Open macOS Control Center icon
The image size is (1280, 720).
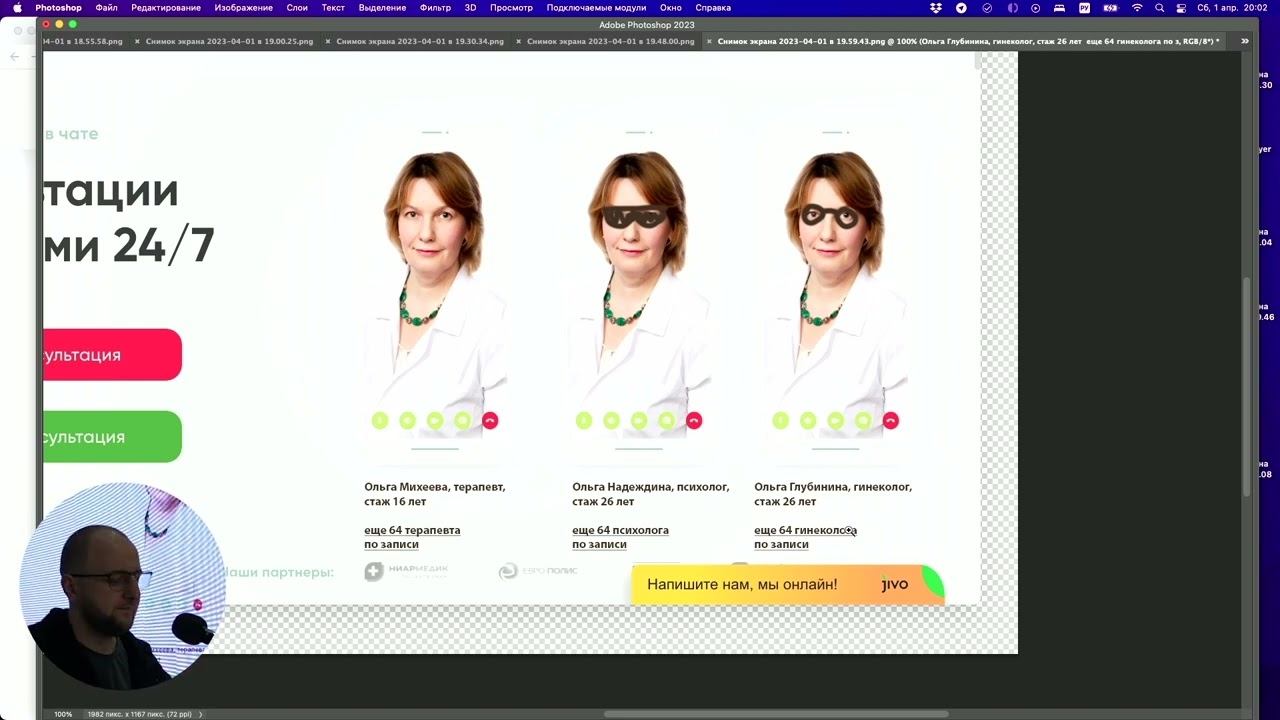pyautogui.click(x=1181, y=8)
